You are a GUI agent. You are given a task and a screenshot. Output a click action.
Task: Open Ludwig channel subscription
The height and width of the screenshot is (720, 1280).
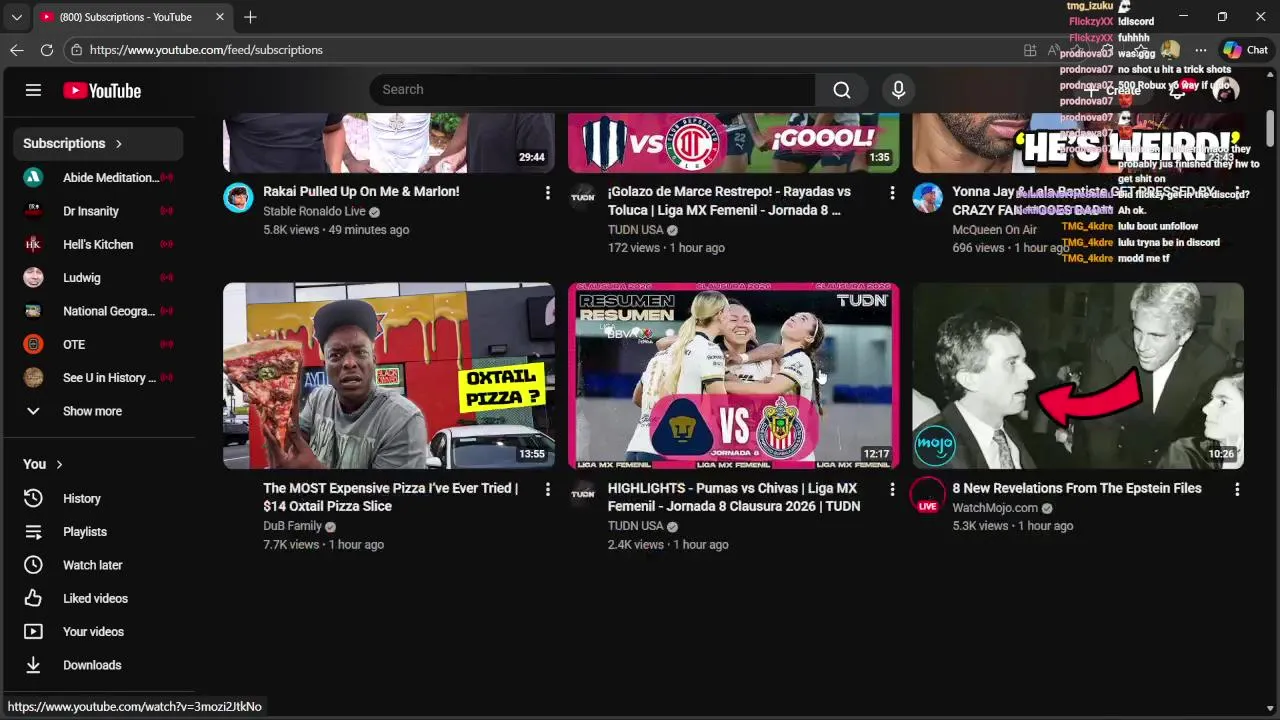97,277
